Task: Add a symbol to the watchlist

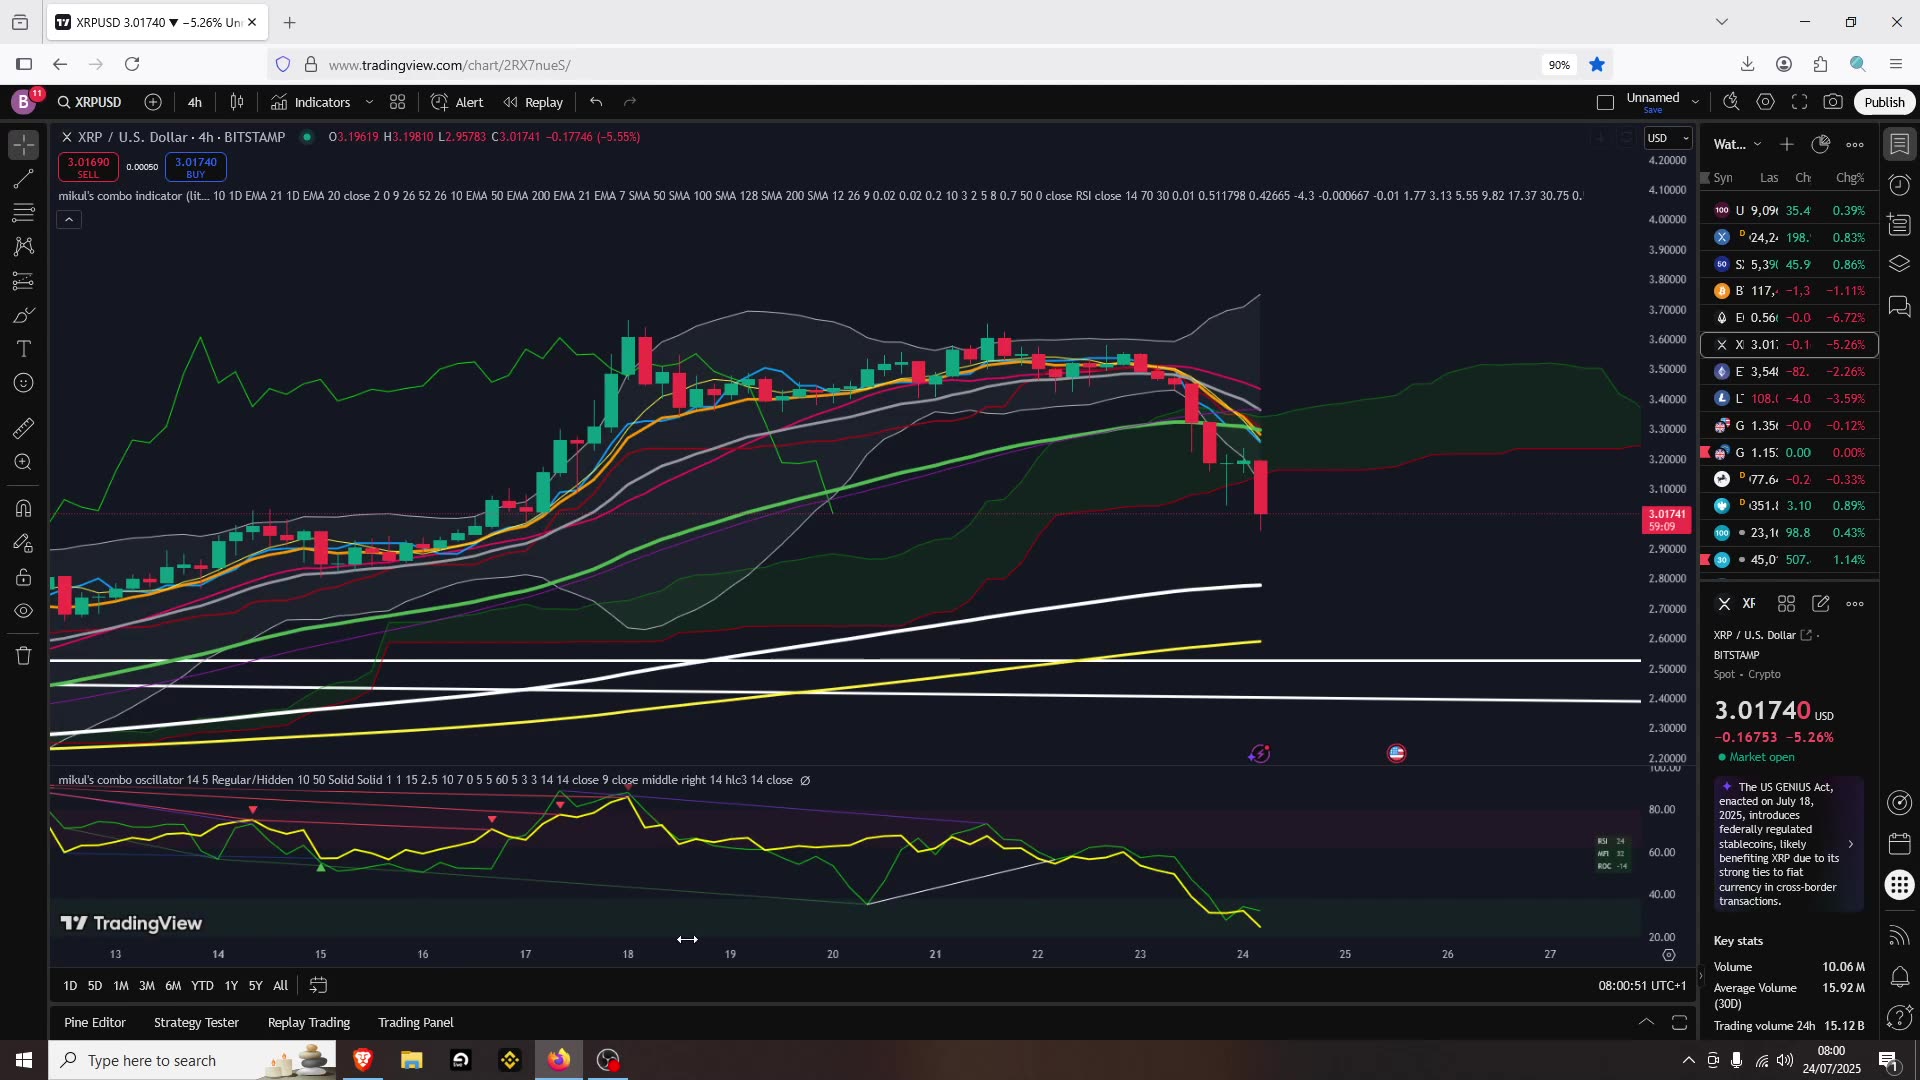Action: (x=1787, y=145)
